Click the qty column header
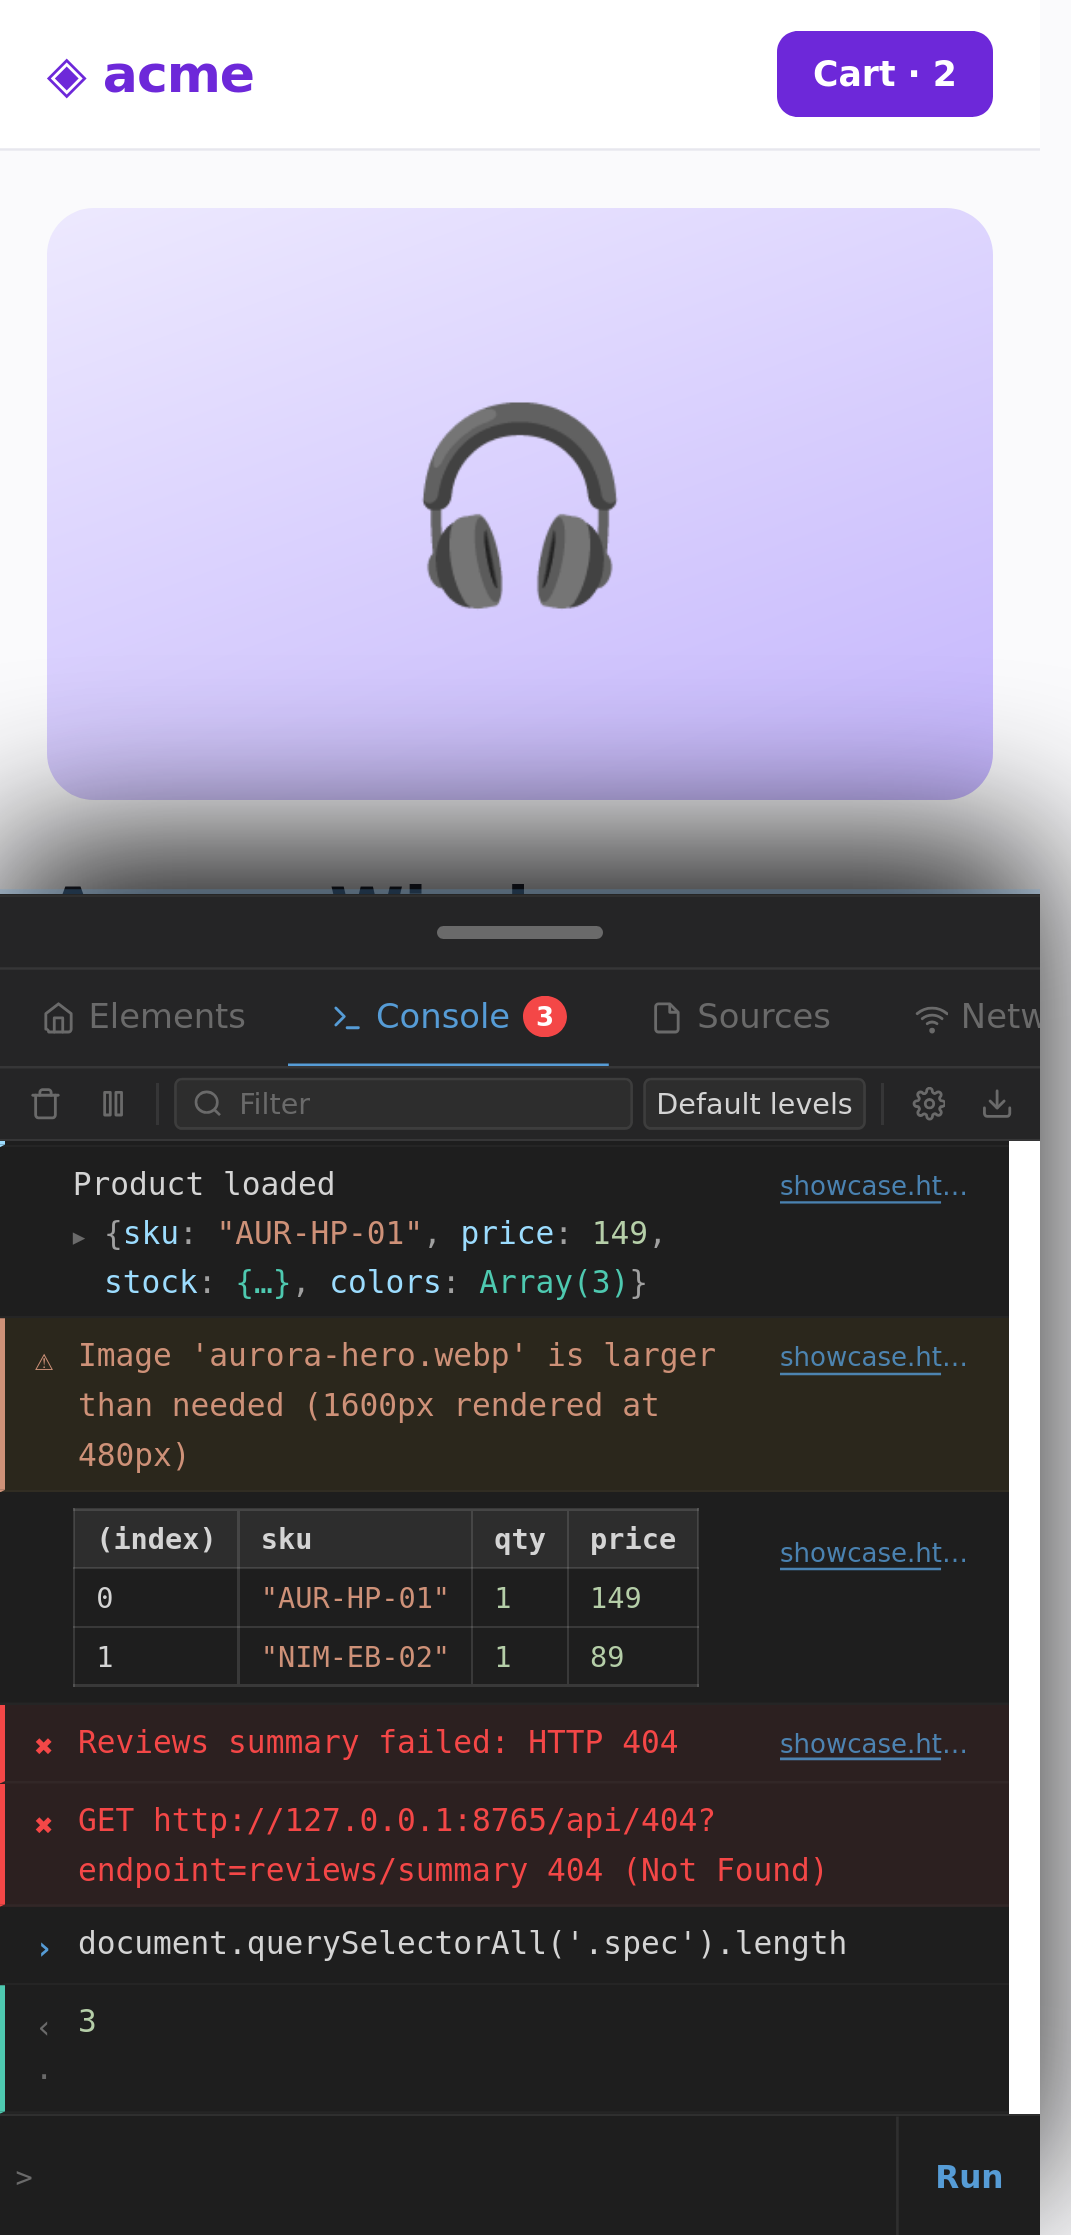This screenshot has width=1071, height=2235. (520, 1539)
